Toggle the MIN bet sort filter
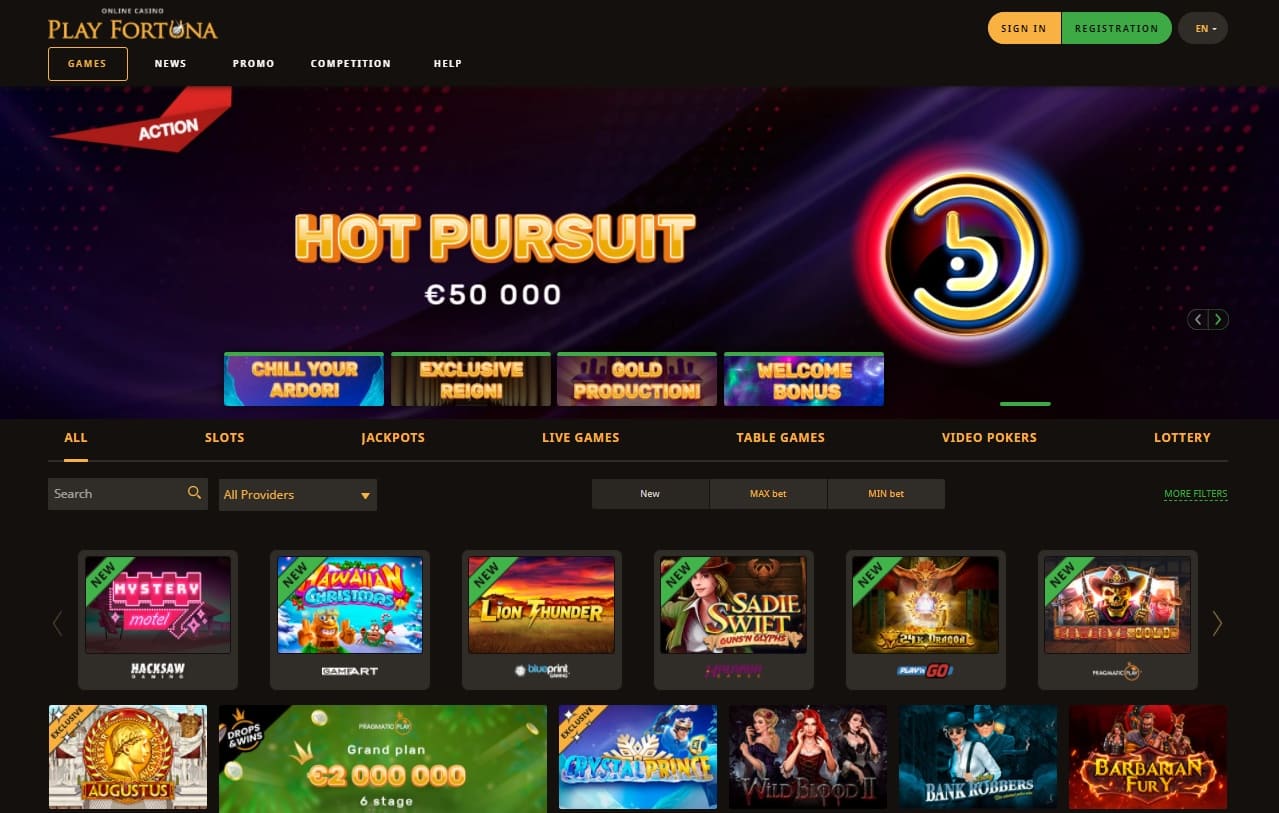The width and height of the screenshot is (1279, 813). tap(886, 494)
